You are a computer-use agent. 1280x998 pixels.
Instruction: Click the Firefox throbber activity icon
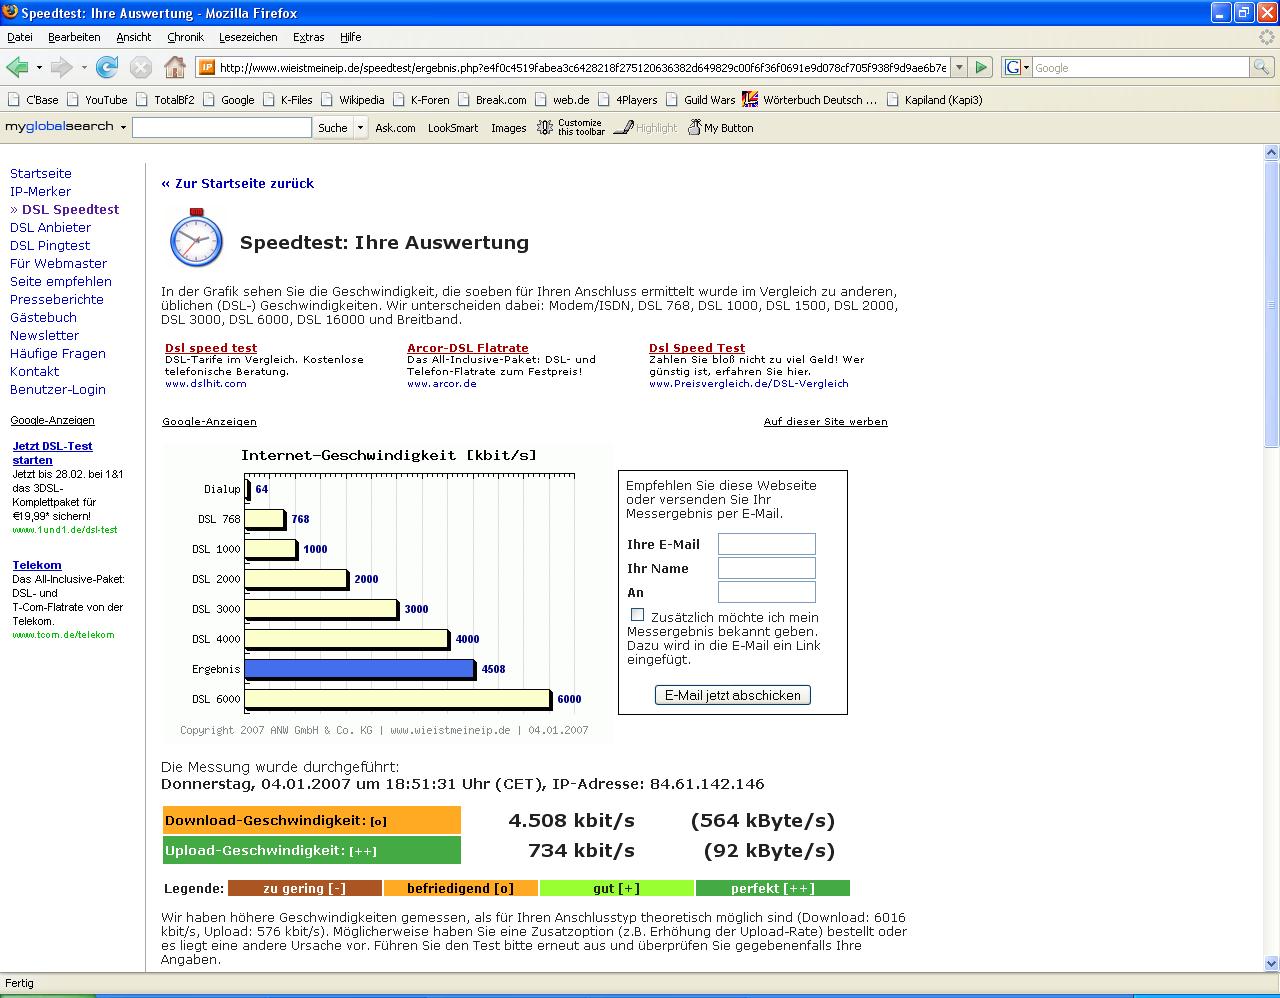tap(1266, 37)
